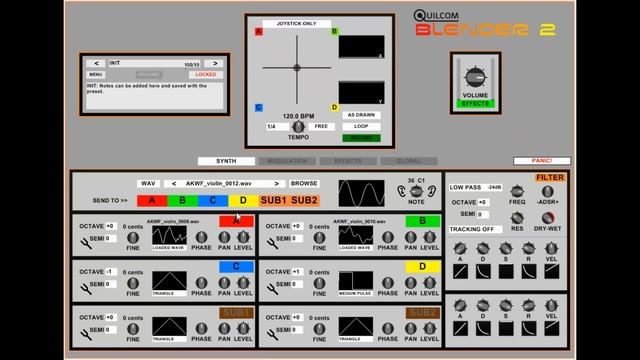Select the lower envelope Attack curve shape

pos(460,329)
